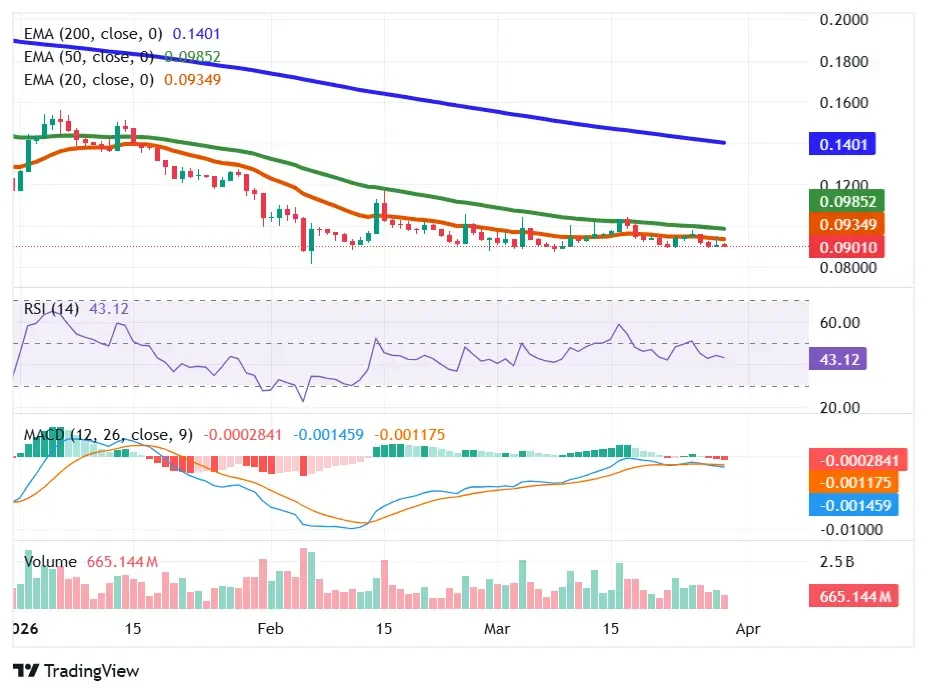Click the TradingView logo
This screenshot has height=694, width=927.
click(x=75, y=670)
